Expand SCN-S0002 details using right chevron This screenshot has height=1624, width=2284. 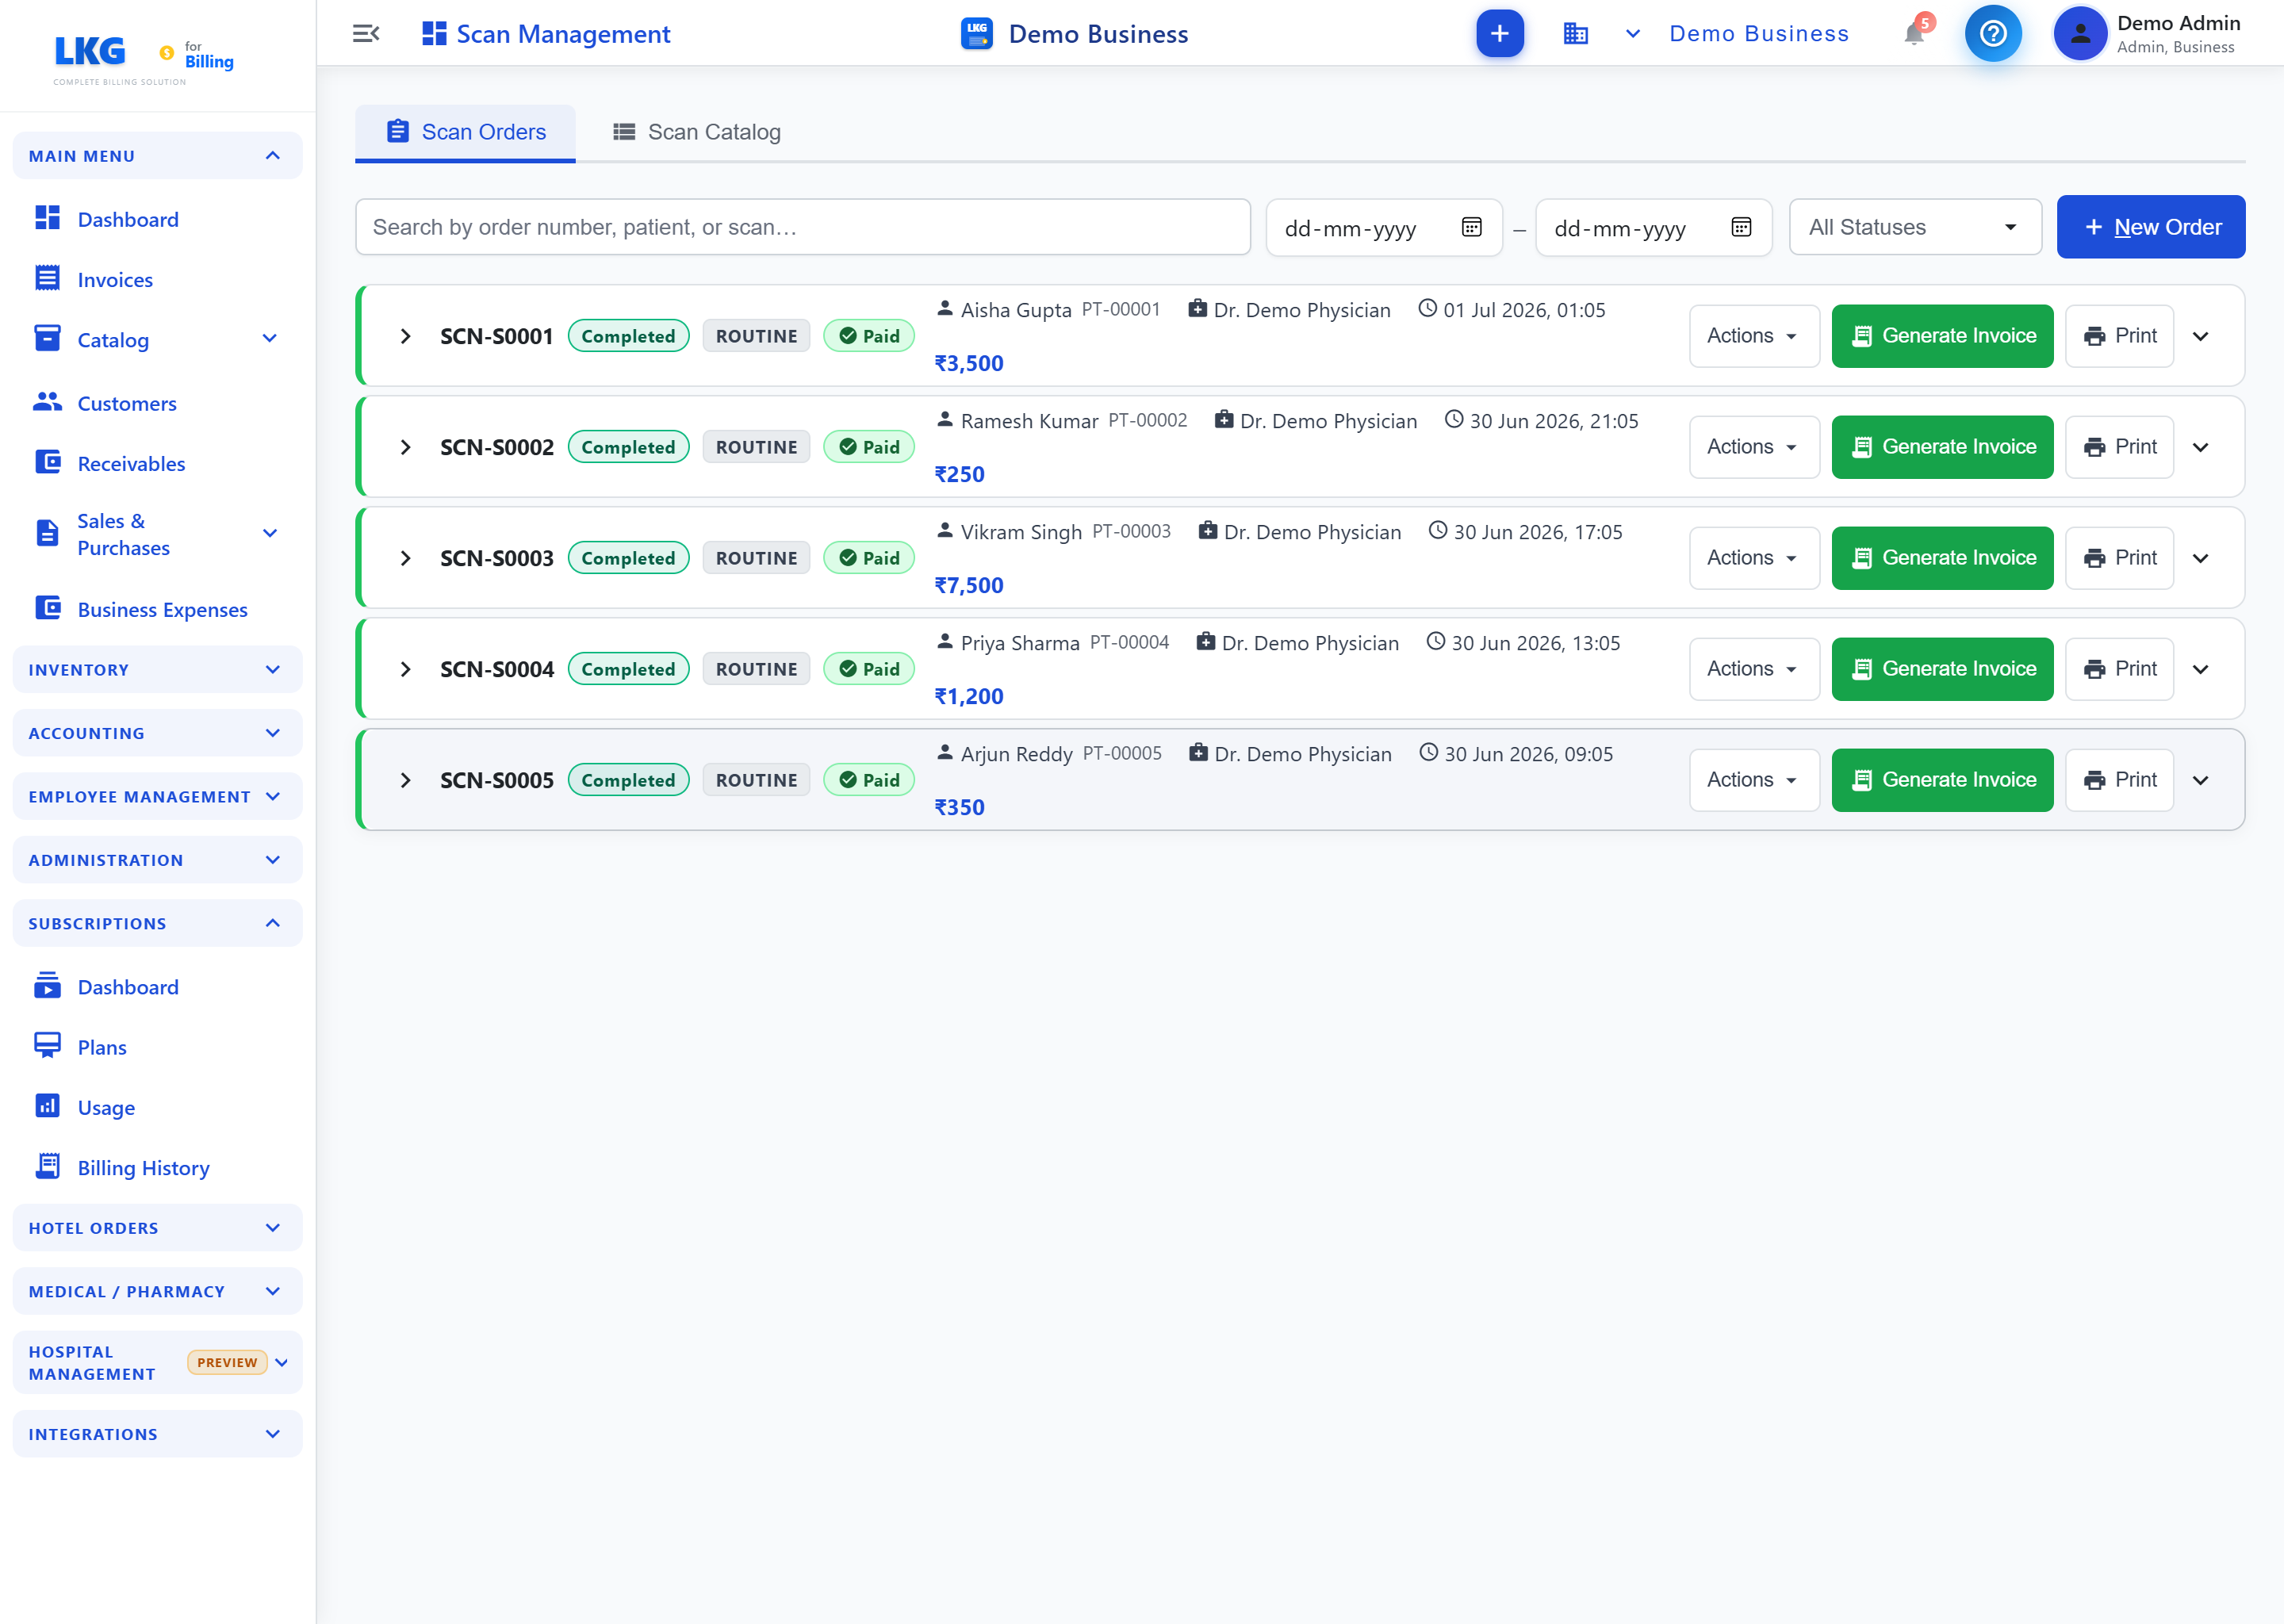(x=2200, y=447)
